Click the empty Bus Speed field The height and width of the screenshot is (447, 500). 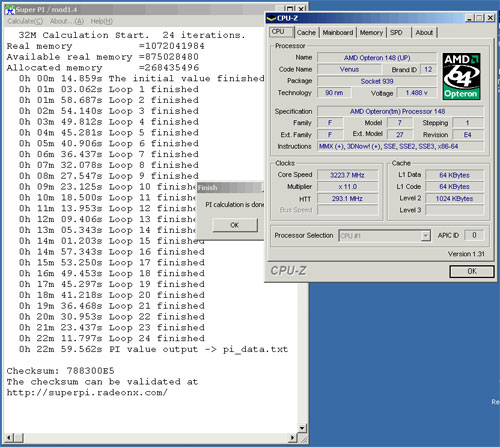(347, 210)
